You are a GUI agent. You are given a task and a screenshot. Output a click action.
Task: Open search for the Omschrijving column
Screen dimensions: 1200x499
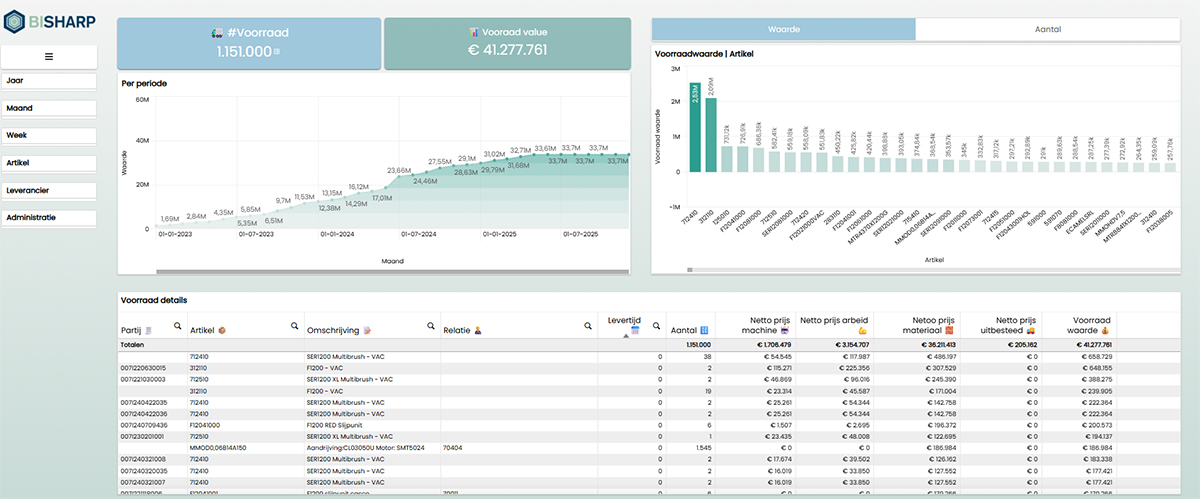pyautogui.click(x=430, y=326)
